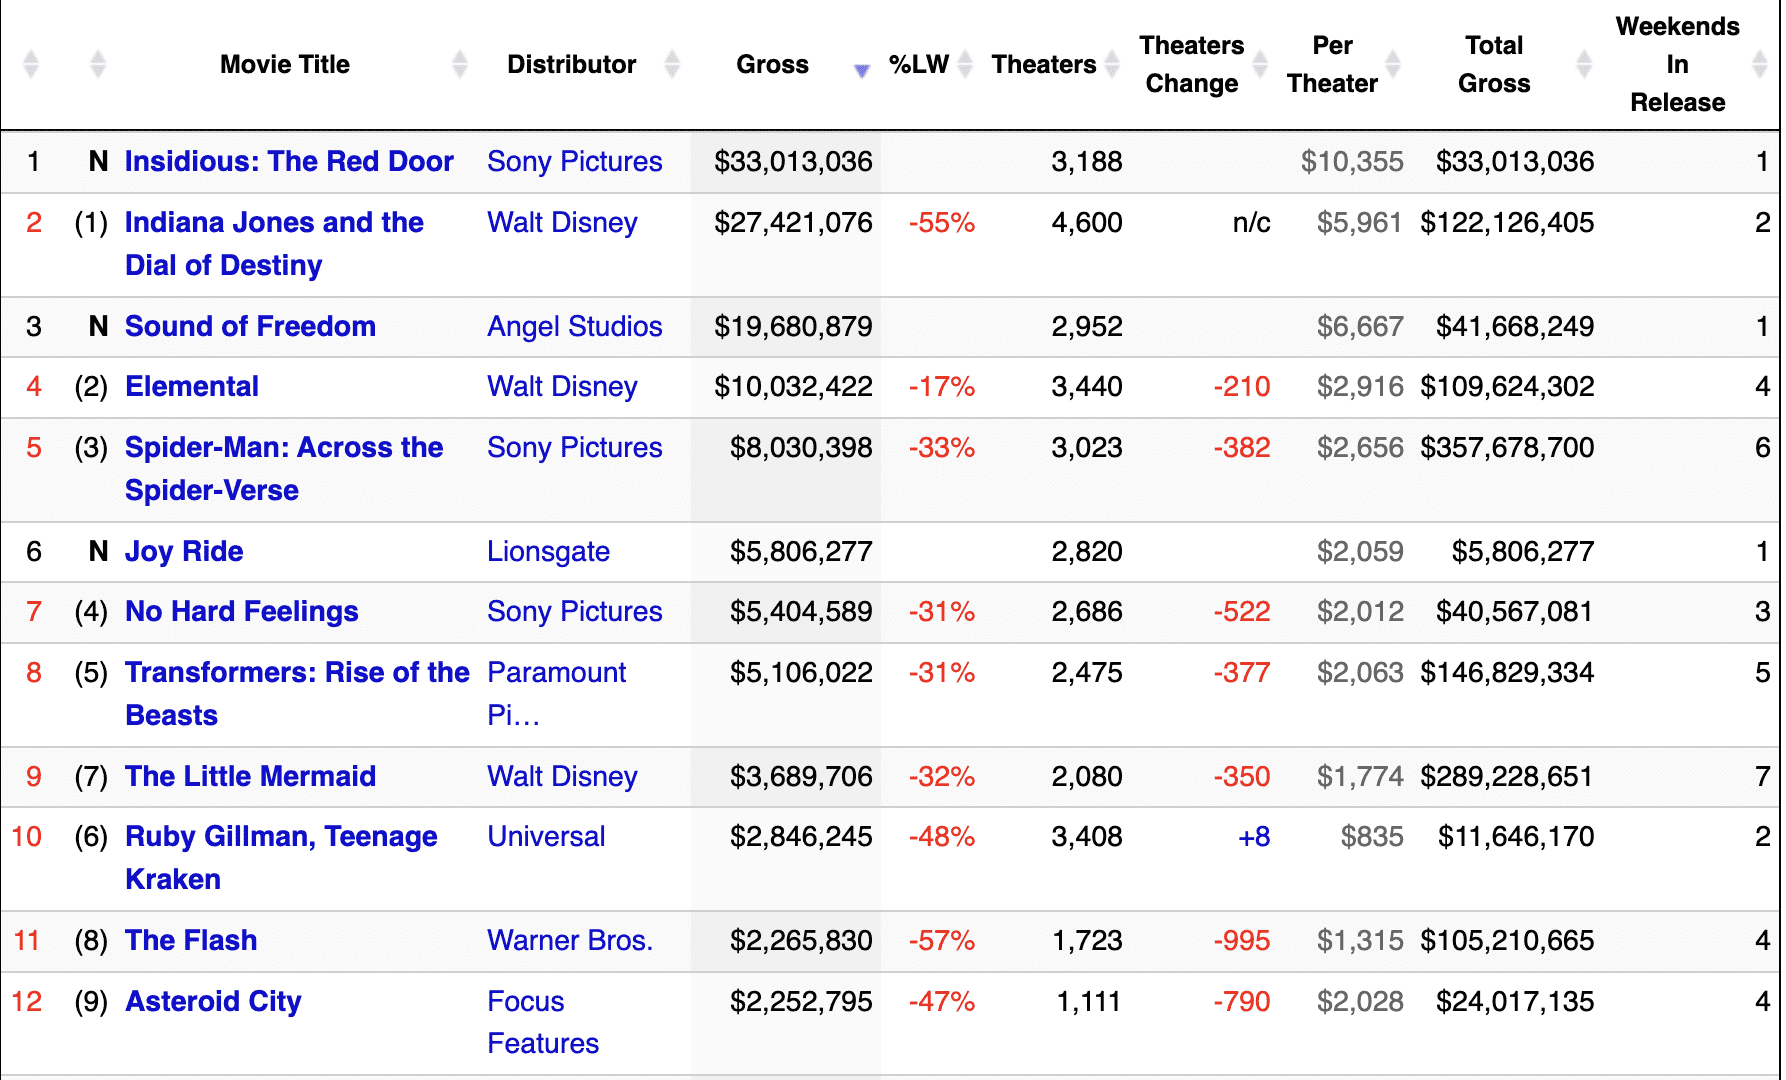The width and height of the screenshot is (1786, 1080).
Task: Select gross value $27,421,076
Action: tap(793, 223)
